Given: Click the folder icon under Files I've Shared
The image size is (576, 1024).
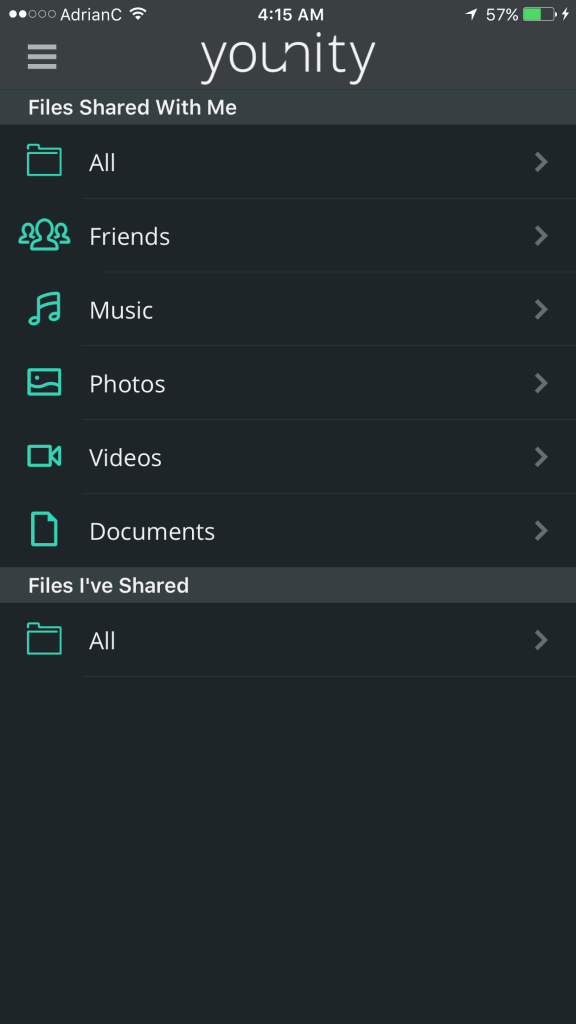Looking at the screenshot, I should pos(44,639).
